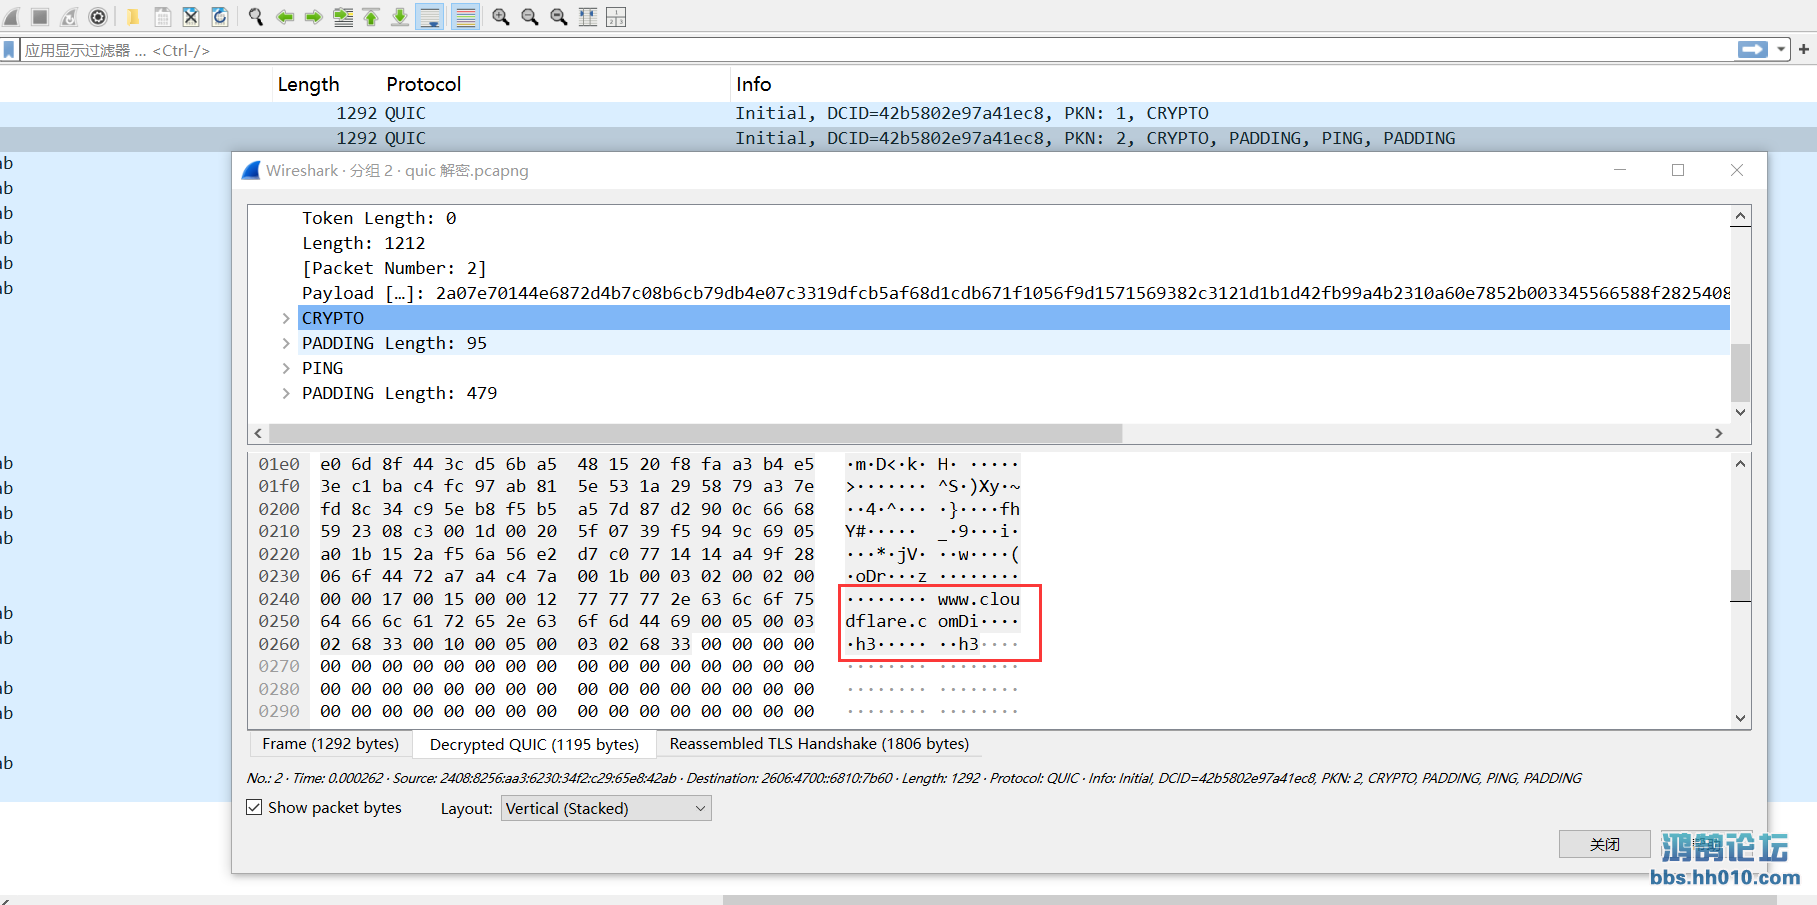Click the hex pane scroll up arrow
The width and height of the screenshot is (1817, 905).
(1741, 464)
